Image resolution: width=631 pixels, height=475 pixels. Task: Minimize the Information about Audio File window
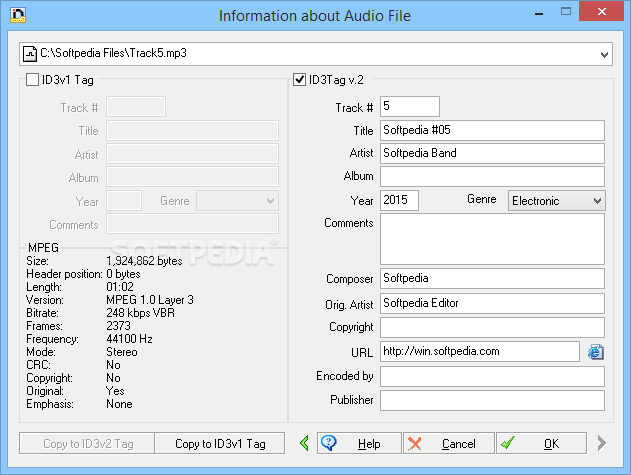tap(539, 13)
